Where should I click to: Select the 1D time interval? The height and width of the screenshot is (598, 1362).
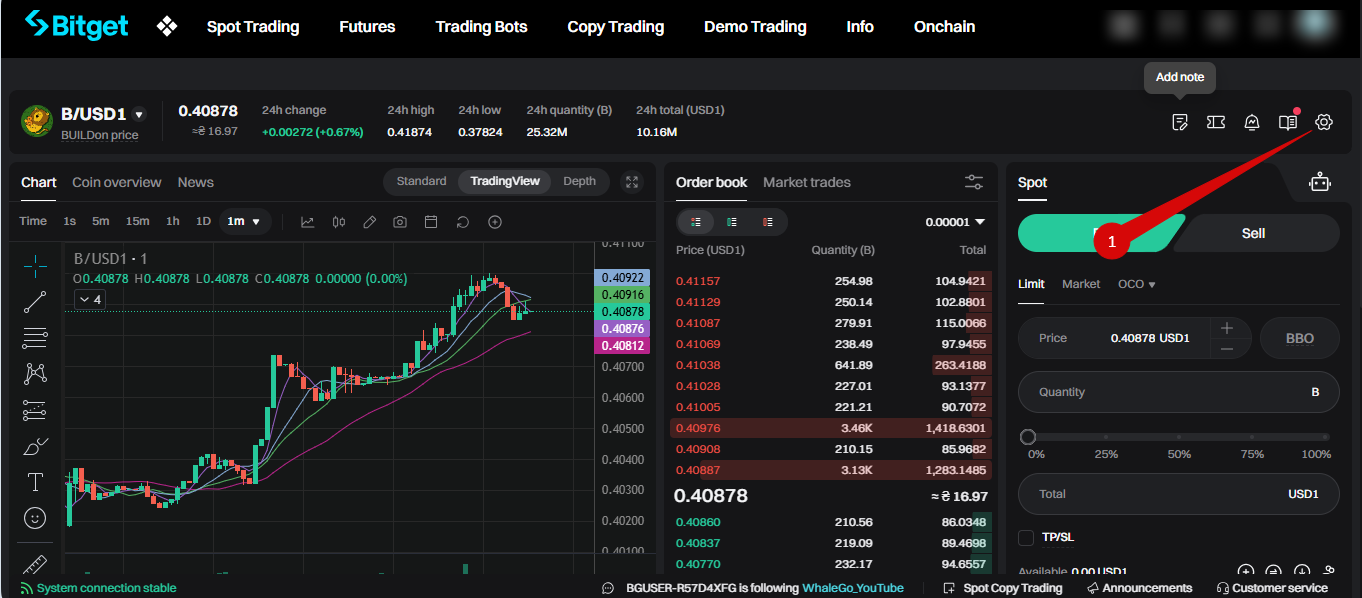tap(203, 221)
